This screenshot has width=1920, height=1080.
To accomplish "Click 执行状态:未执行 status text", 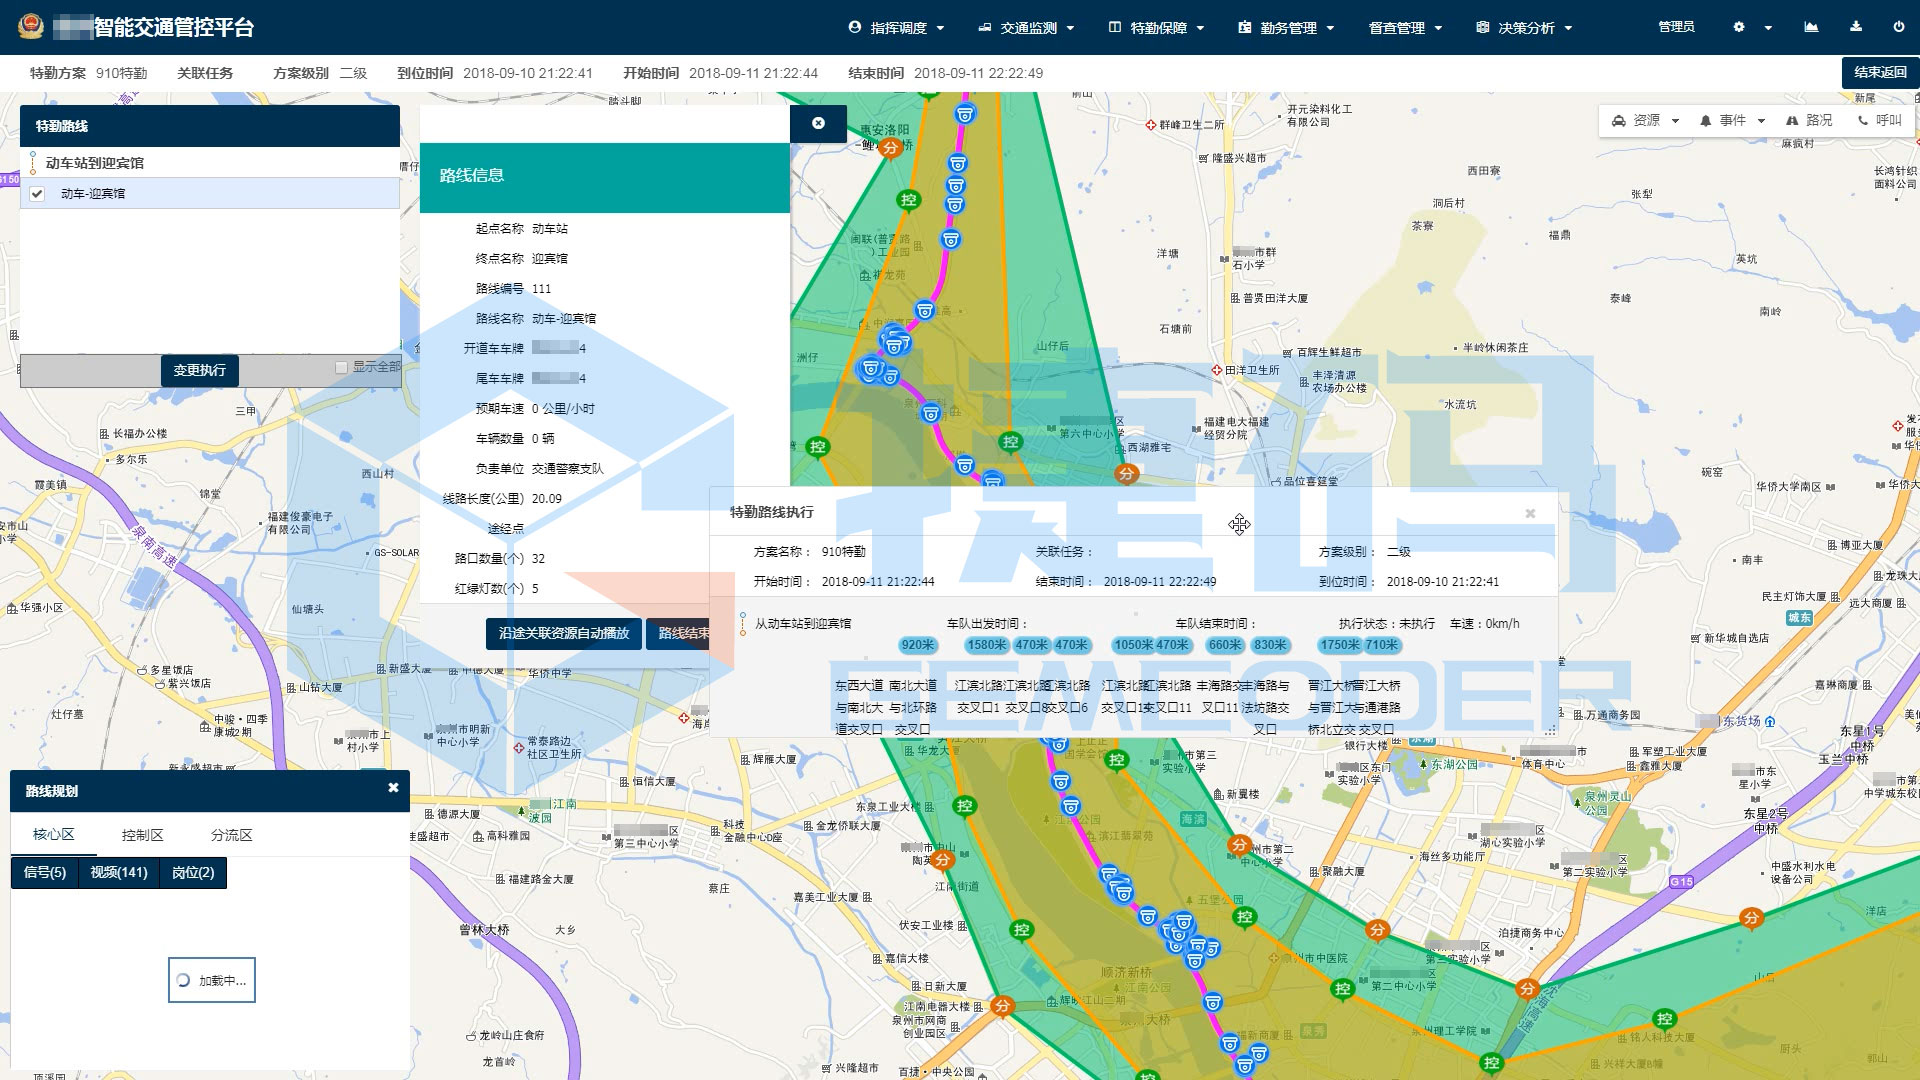I will tap(1387, 623).
